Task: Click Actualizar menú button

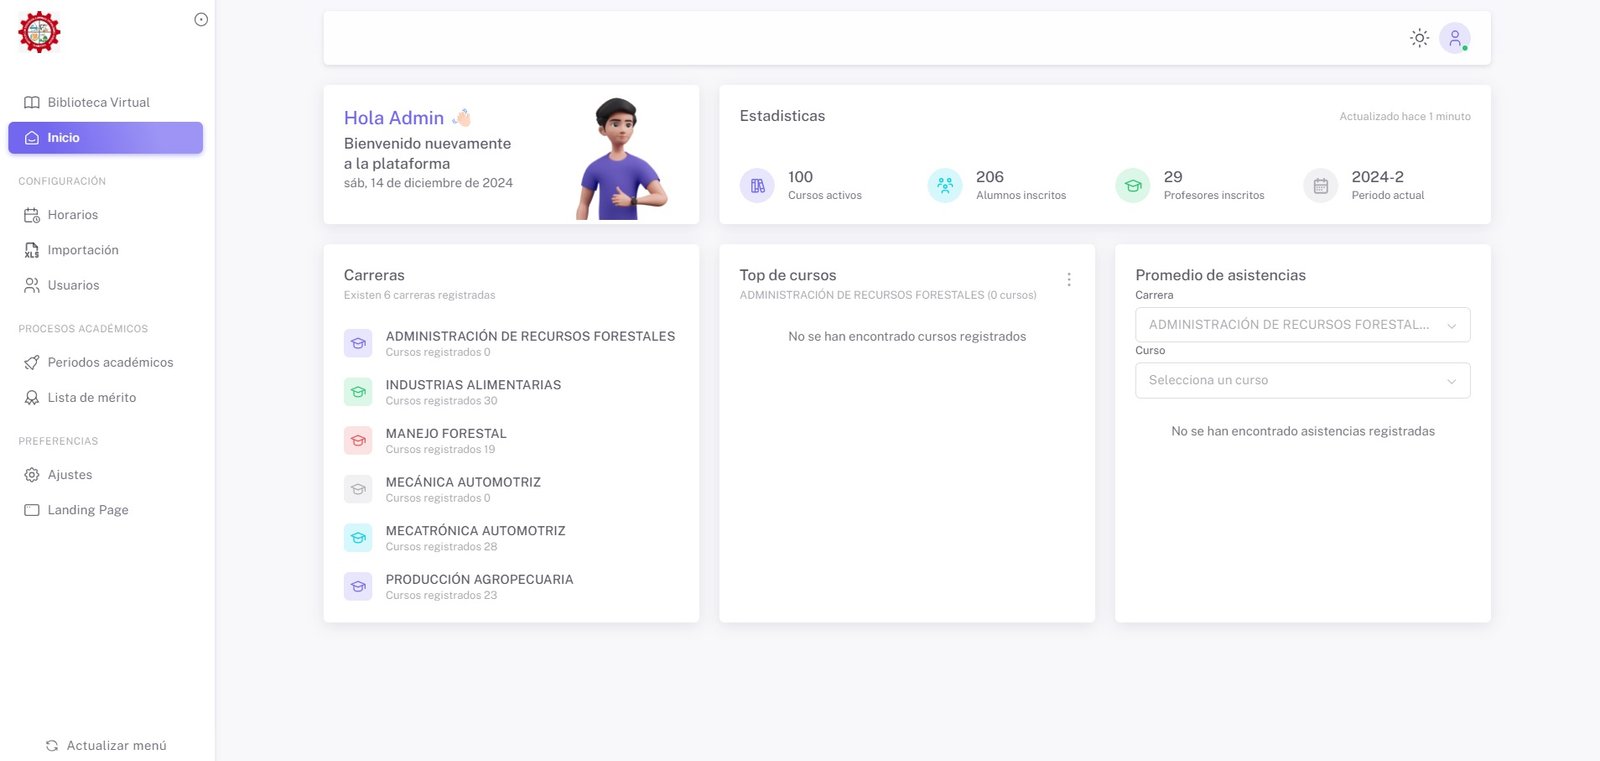Action: point(106,746)
